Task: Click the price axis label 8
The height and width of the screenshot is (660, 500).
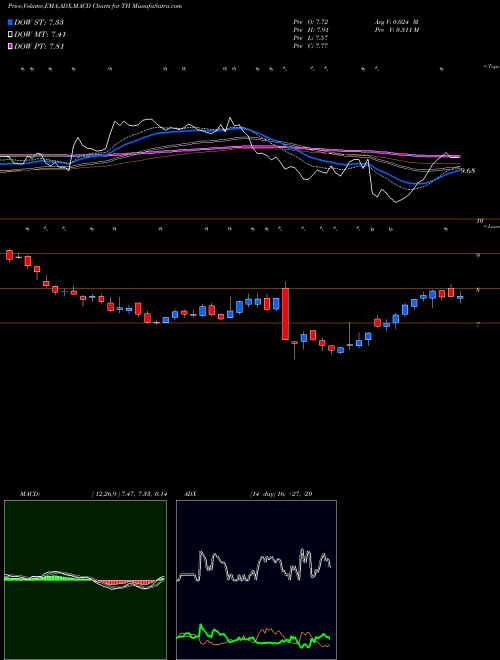Action: tap(478, 290)
